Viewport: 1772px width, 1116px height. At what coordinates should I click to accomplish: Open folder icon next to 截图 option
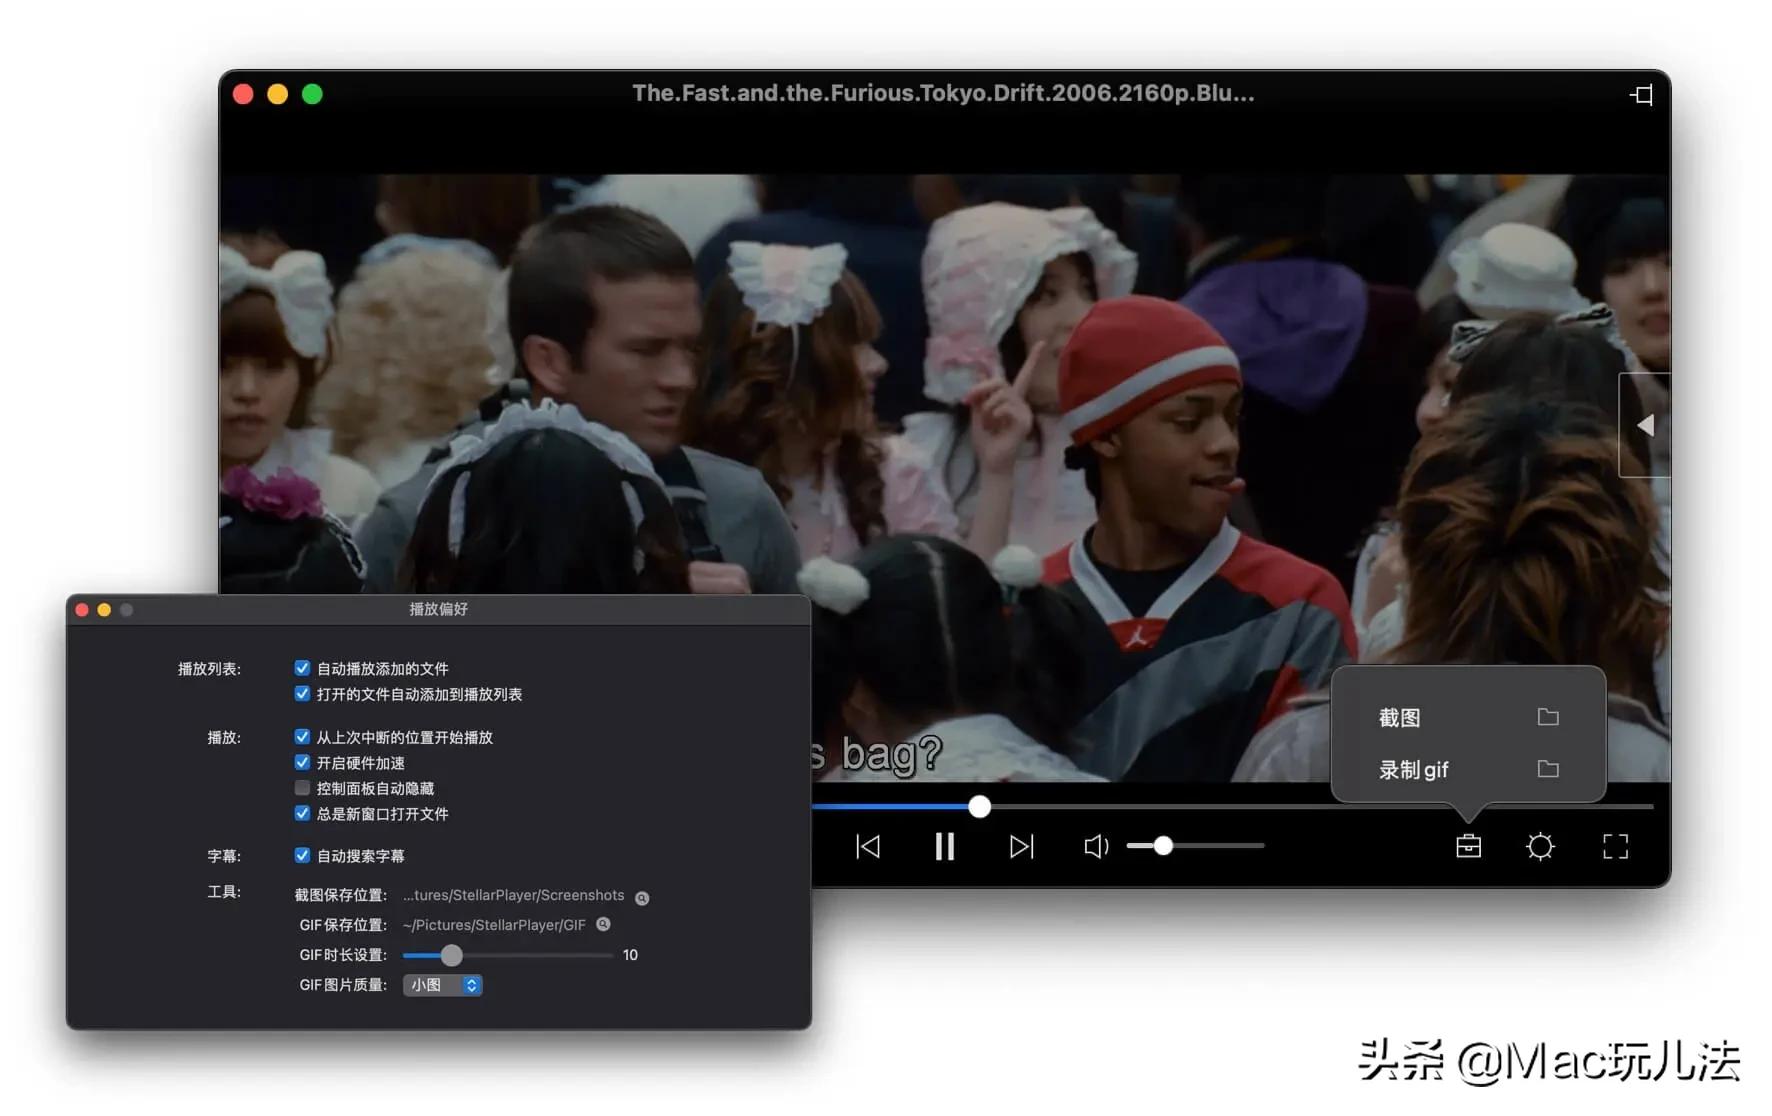pos(1548,717)
